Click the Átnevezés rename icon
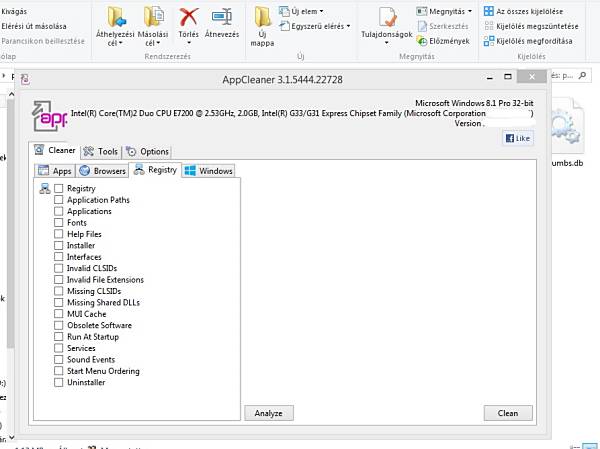 [222, 17]
